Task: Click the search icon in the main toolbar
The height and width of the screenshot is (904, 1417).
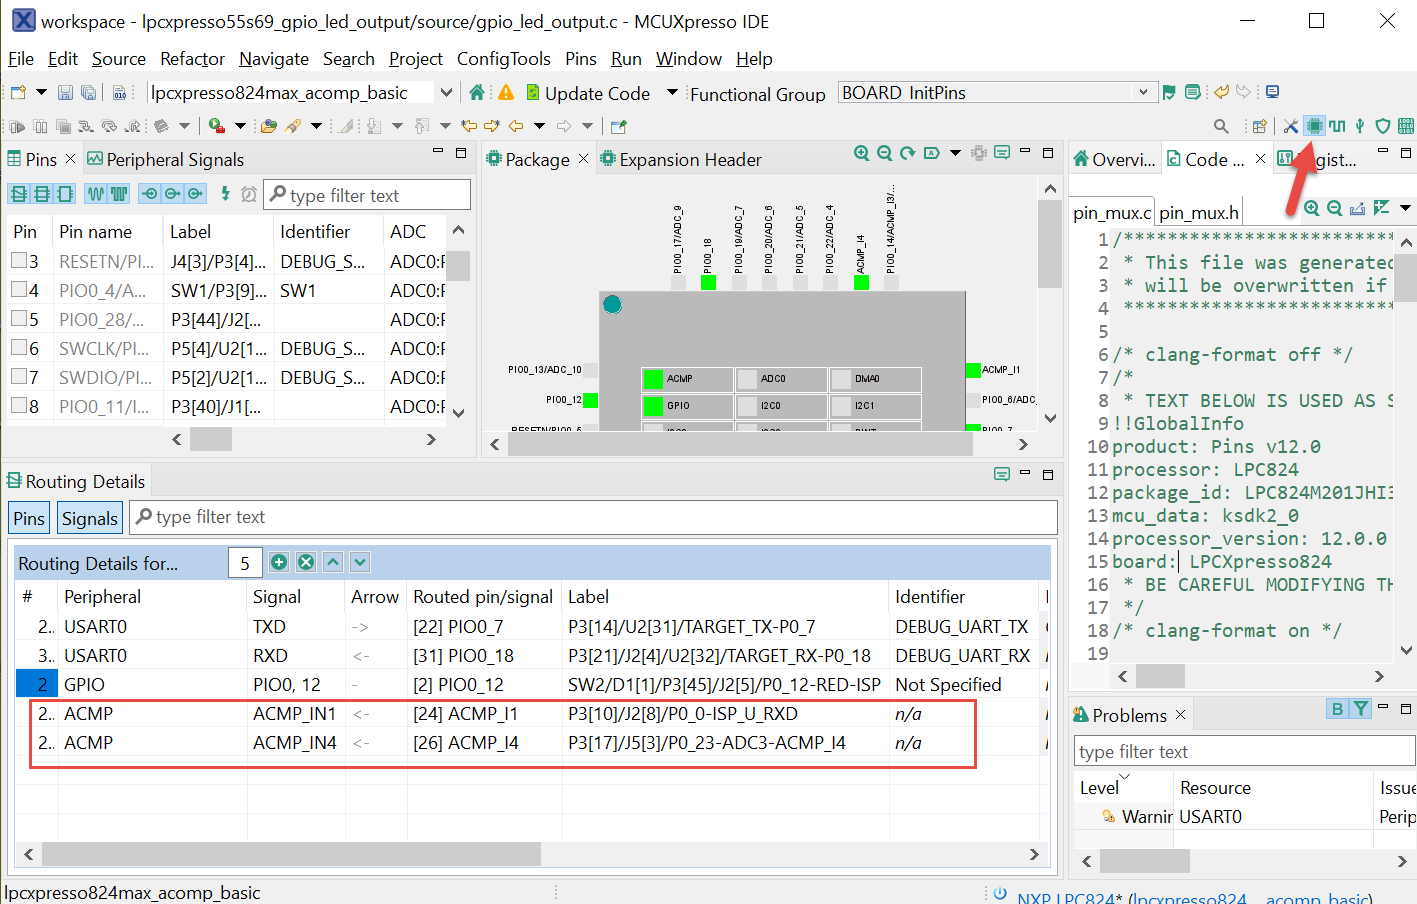Action: point(1221,125)
